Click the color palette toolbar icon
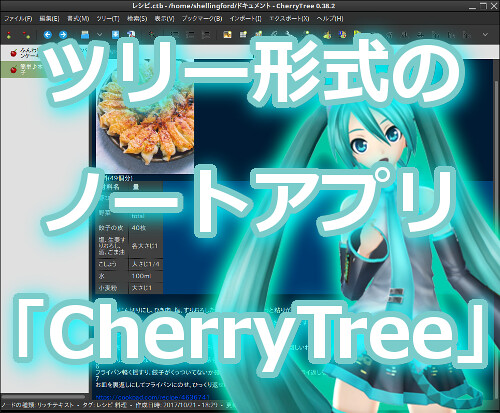This screenshot has height=413, width=500. pyautogui.click(x=342, y=35)
